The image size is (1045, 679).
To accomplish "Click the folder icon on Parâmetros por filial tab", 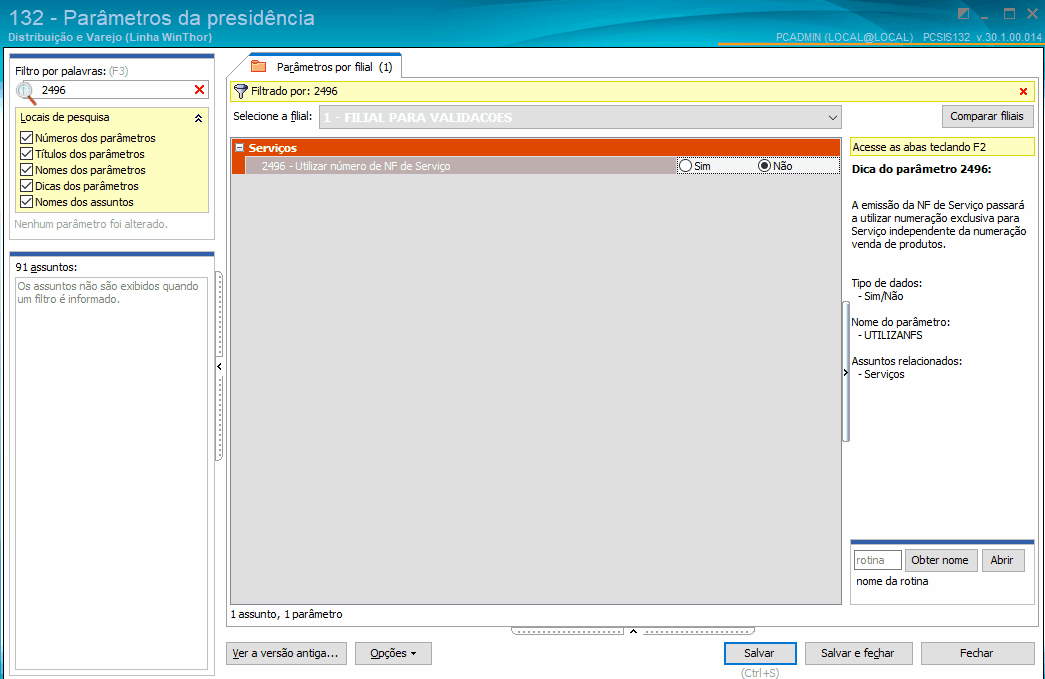I will point(259,66).
